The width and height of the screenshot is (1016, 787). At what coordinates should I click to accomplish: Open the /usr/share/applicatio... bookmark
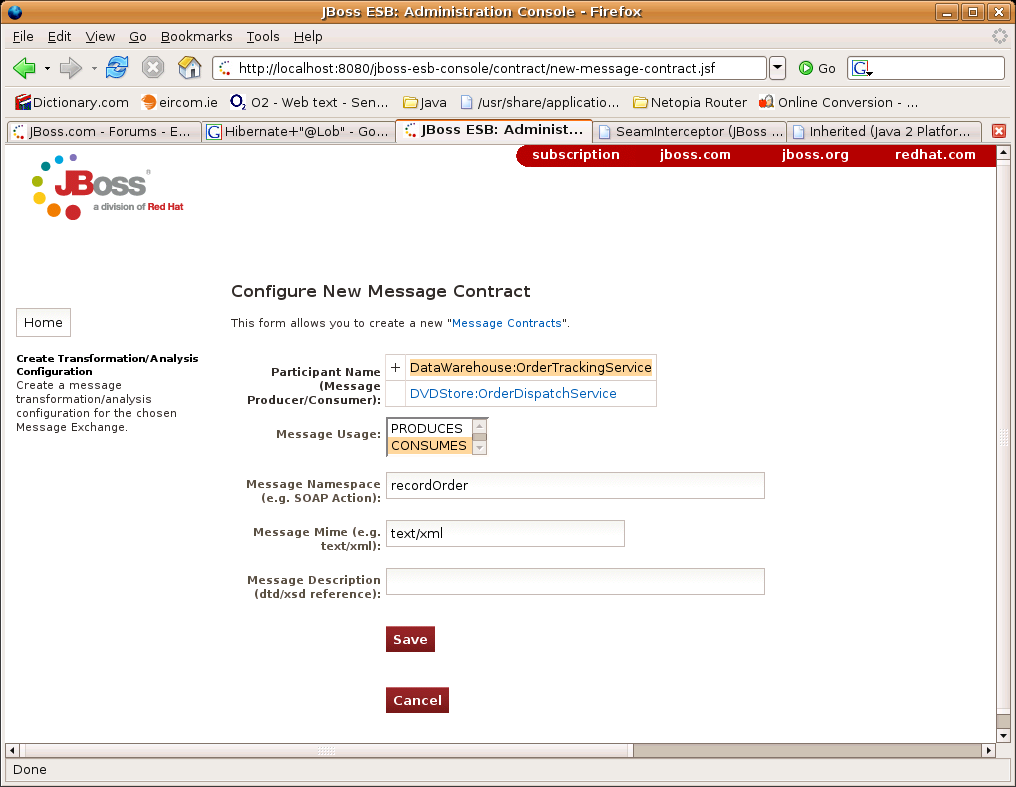point(539,102)
